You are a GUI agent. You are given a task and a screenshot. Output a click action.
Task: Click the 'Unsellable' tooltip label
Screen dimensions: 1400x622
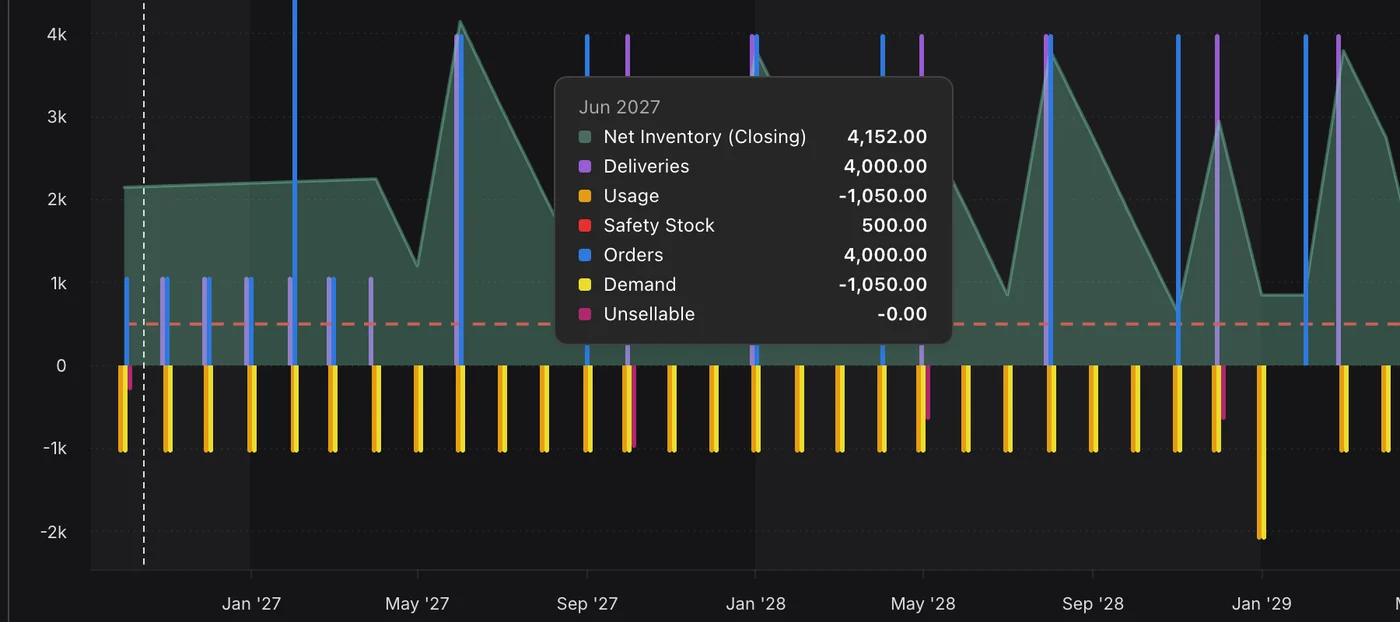click(x=649, y=314)
